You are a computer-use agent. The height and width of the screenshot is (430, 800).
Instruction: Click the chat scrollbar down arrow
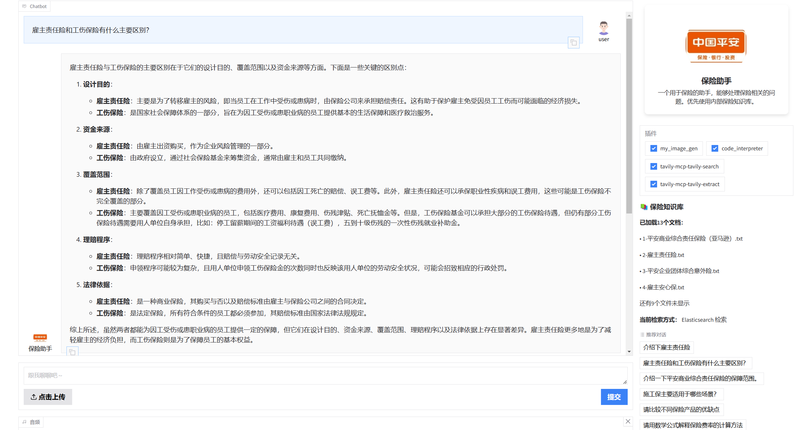point(629,351)
